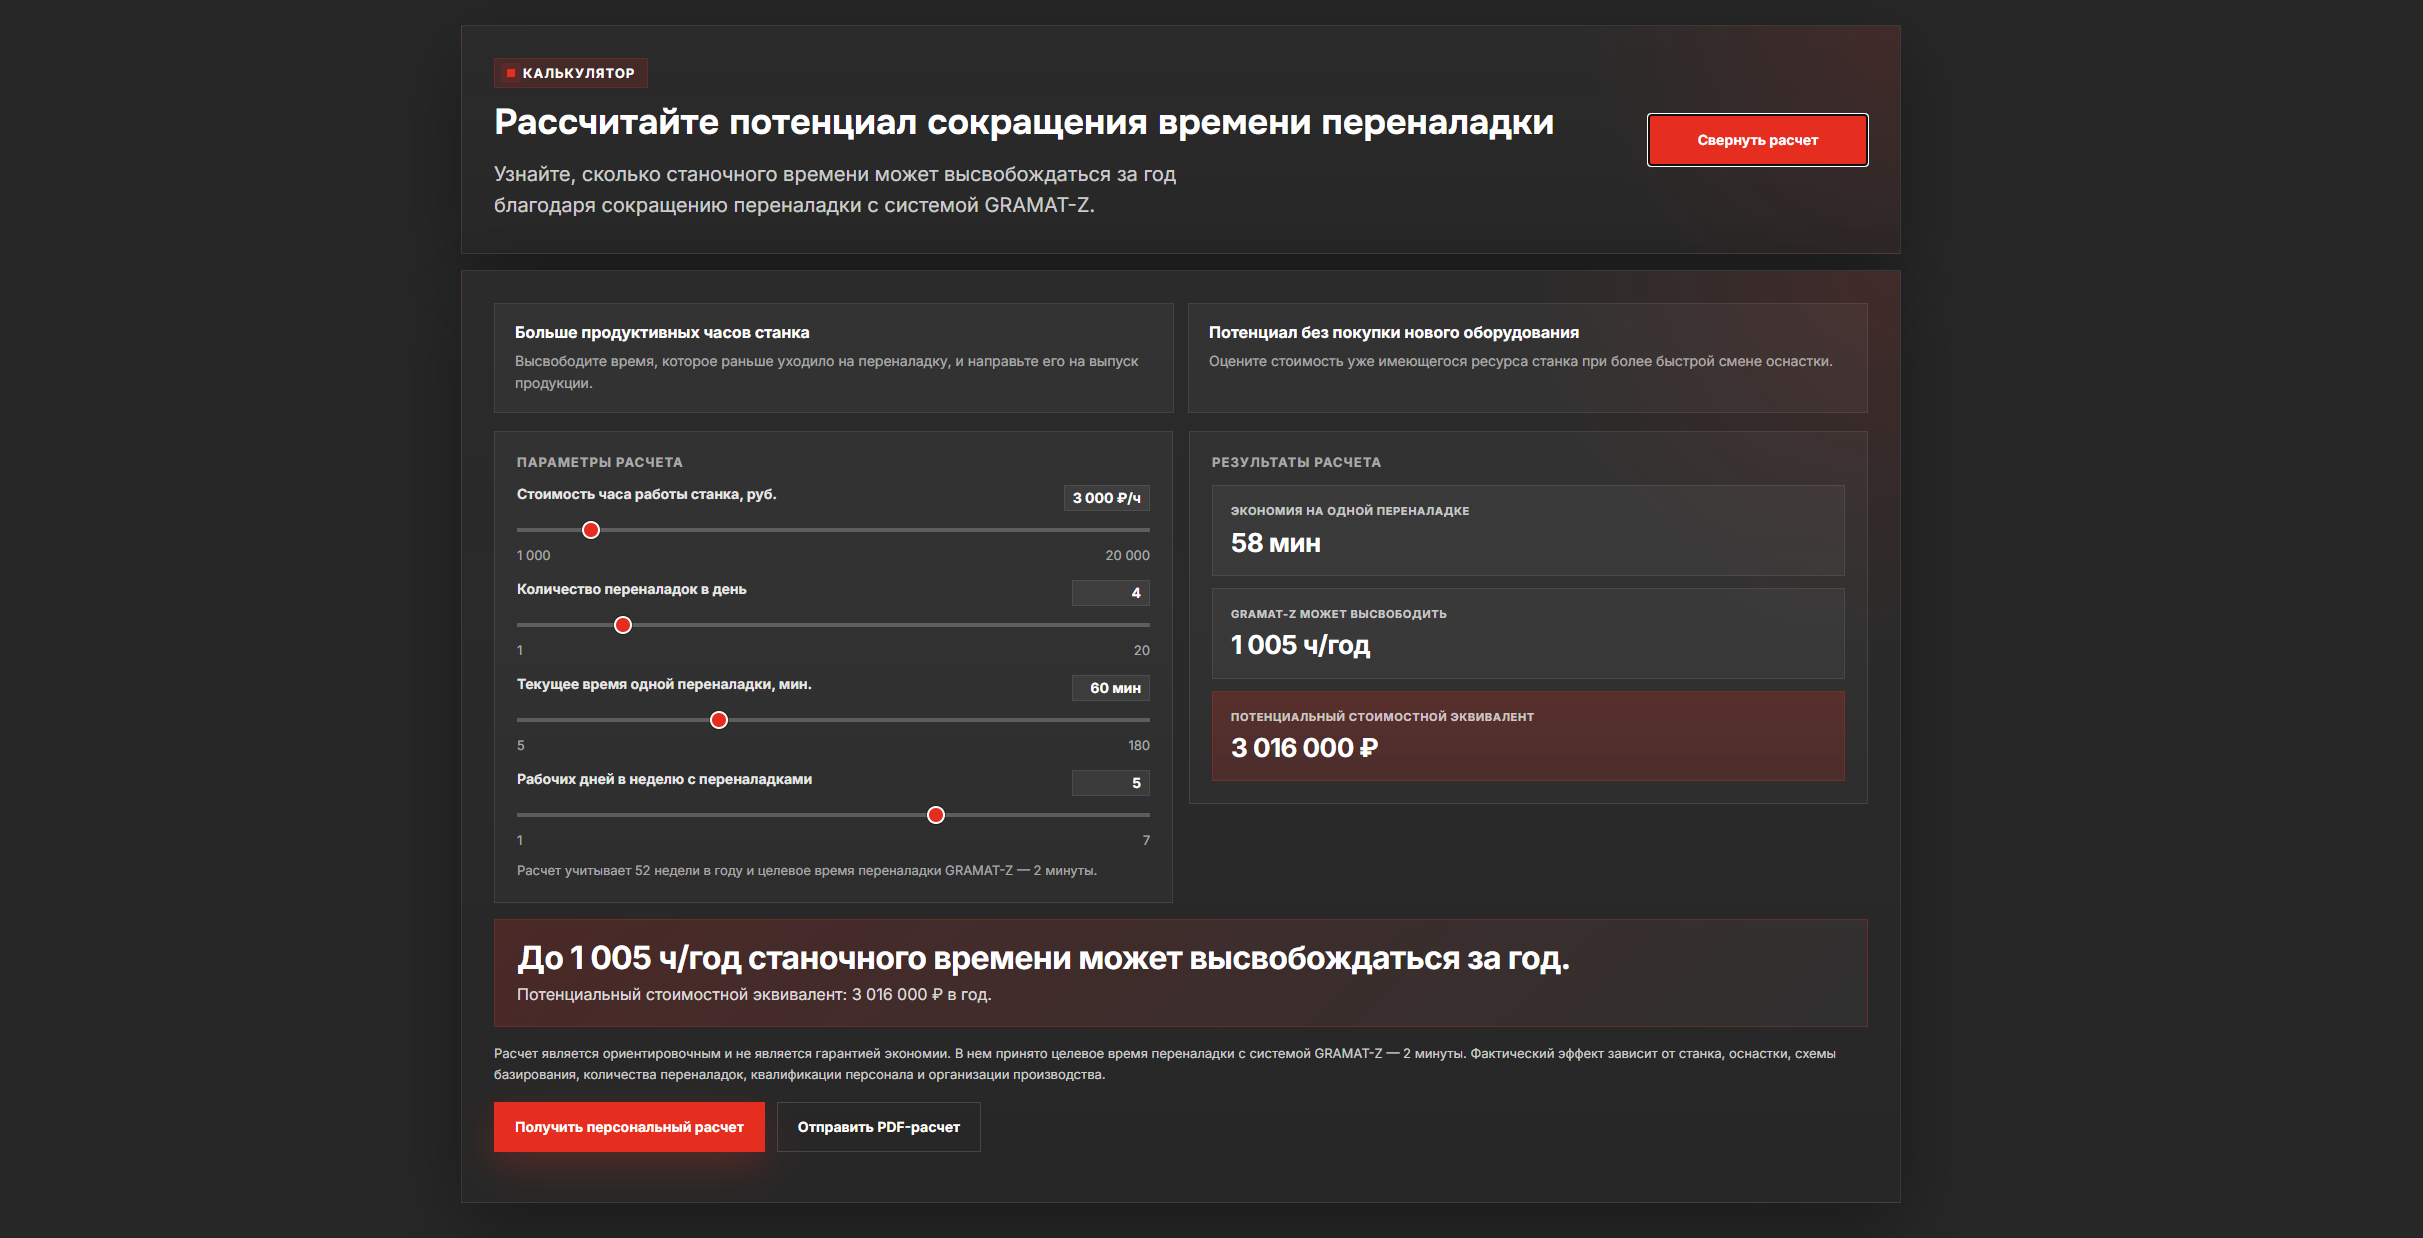Click the machine hour cost slider handle

click(591, 530)
